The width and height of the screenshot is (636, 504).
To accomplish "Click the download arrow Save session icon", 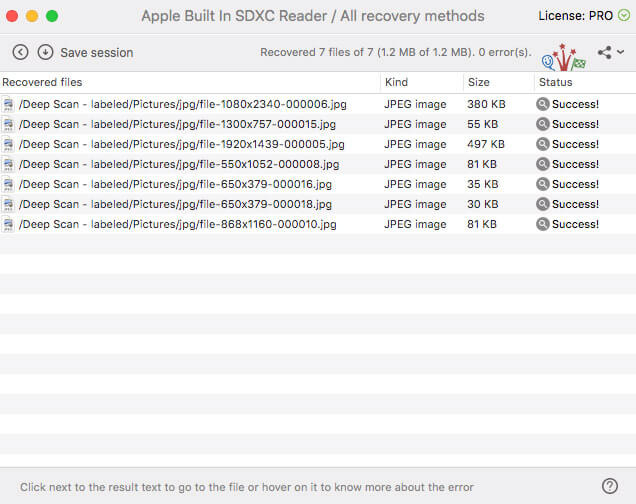I will point(45,52).
